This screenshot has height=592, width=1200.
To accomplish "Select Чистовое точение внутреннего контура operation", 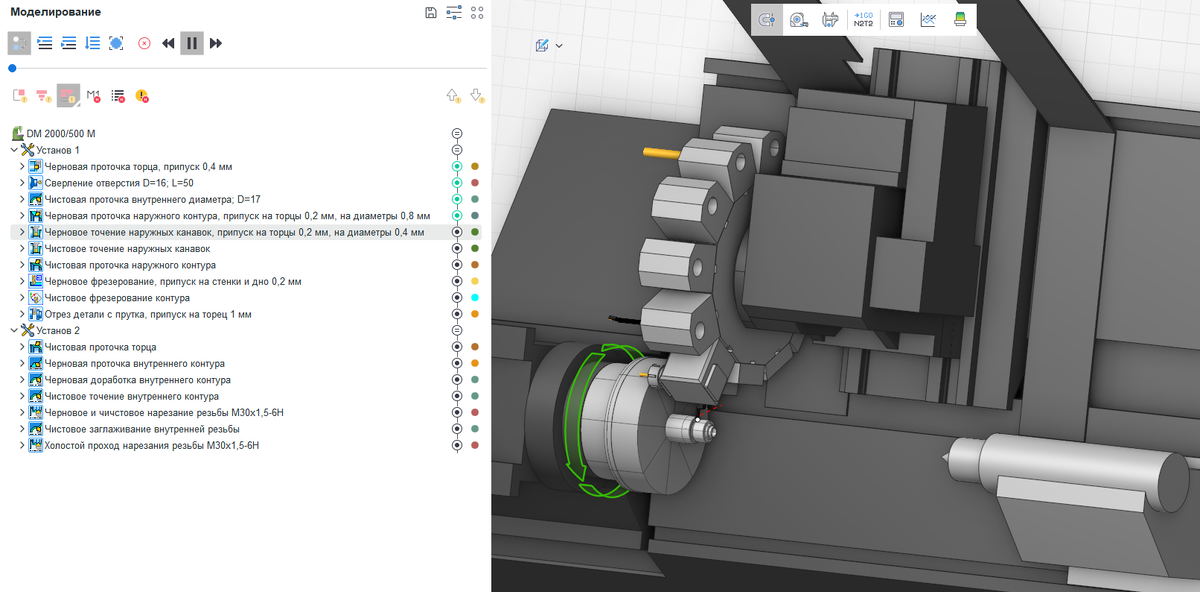I will tap(131, 396).
